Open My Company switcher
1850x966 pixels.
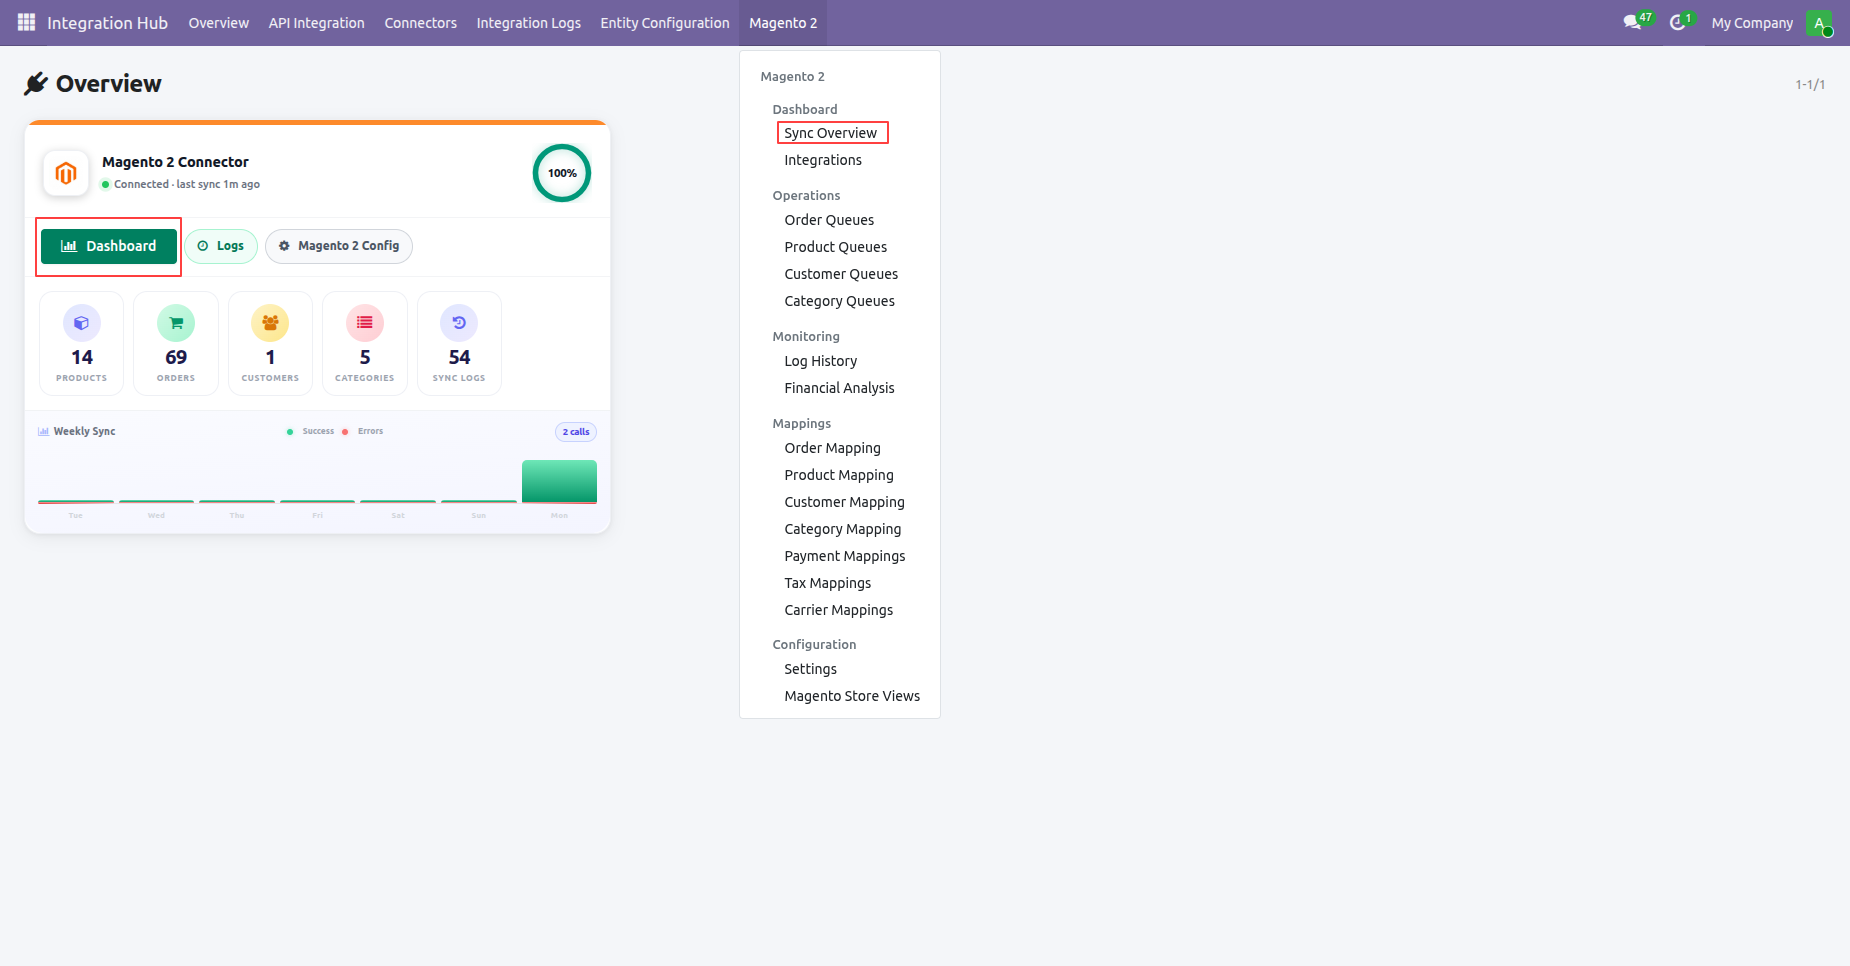[x=1752, y=23]
